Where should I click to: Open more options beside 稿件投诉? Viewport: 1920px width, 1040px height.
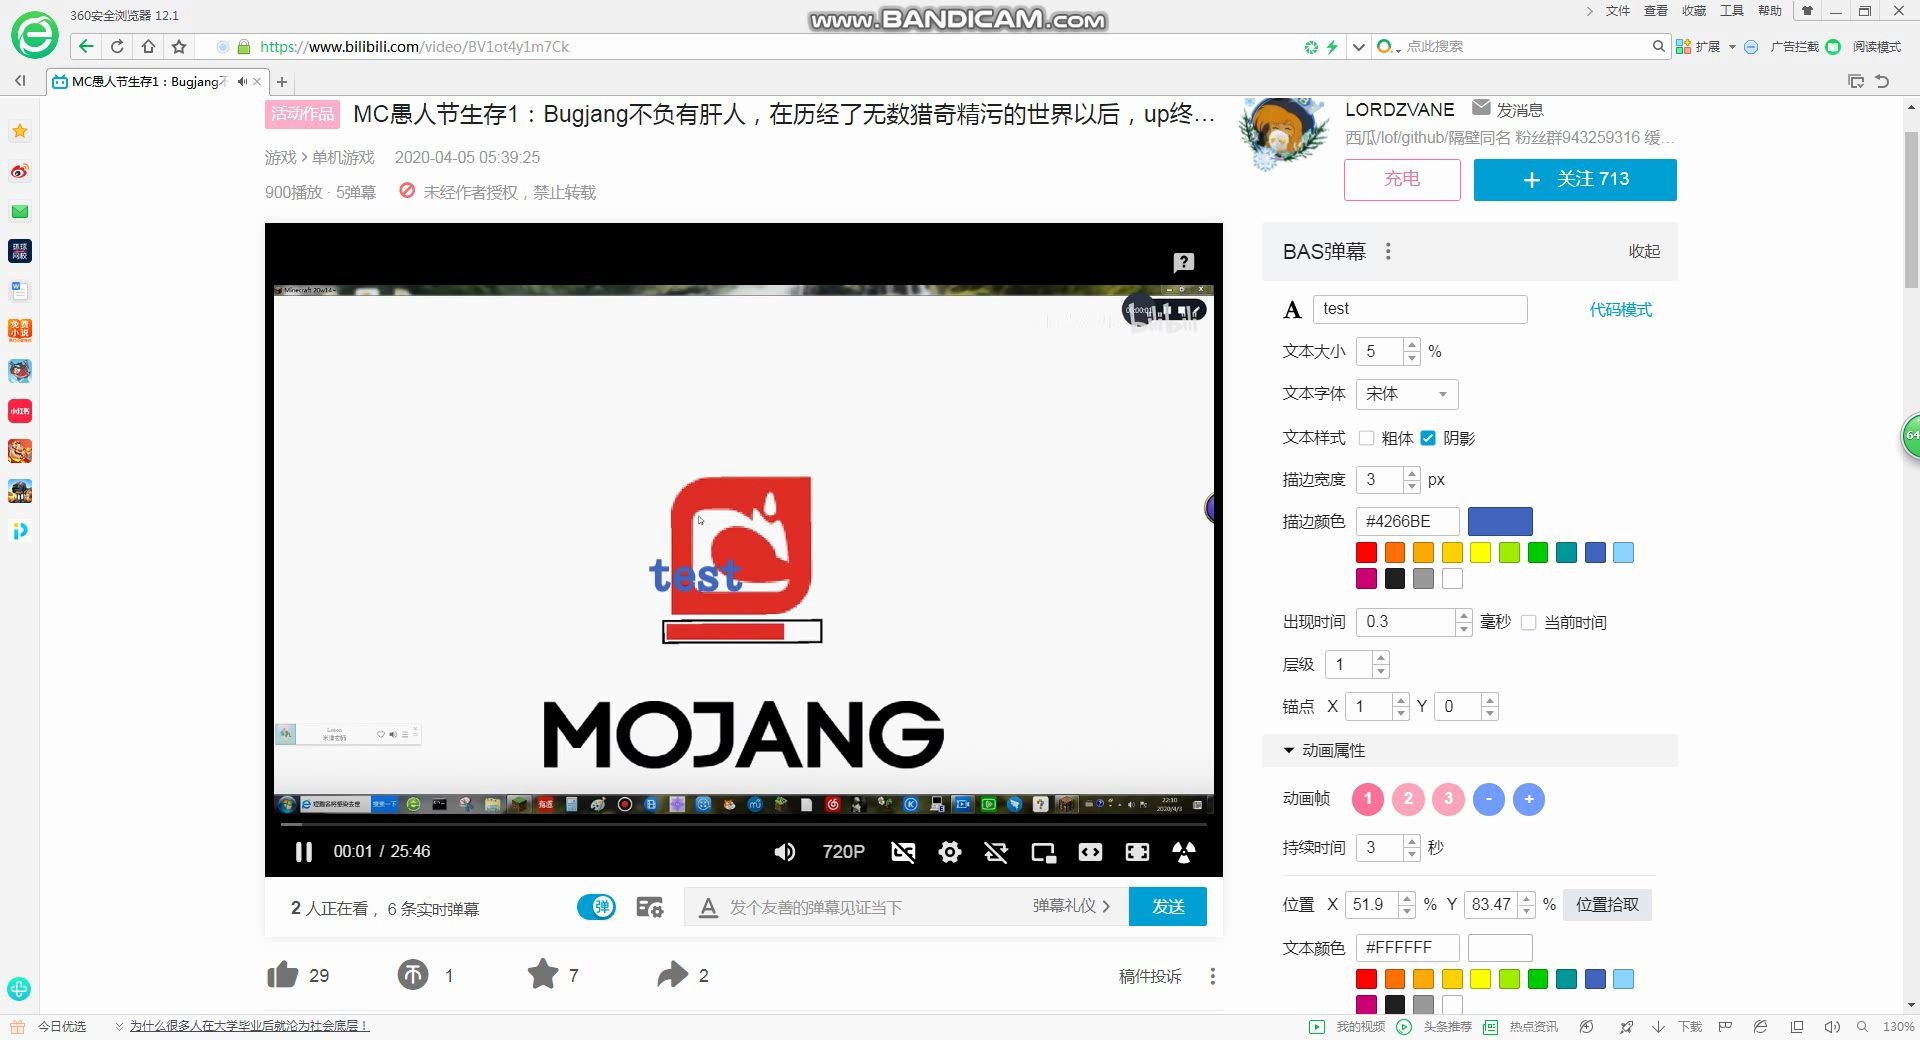[1213, 976]
